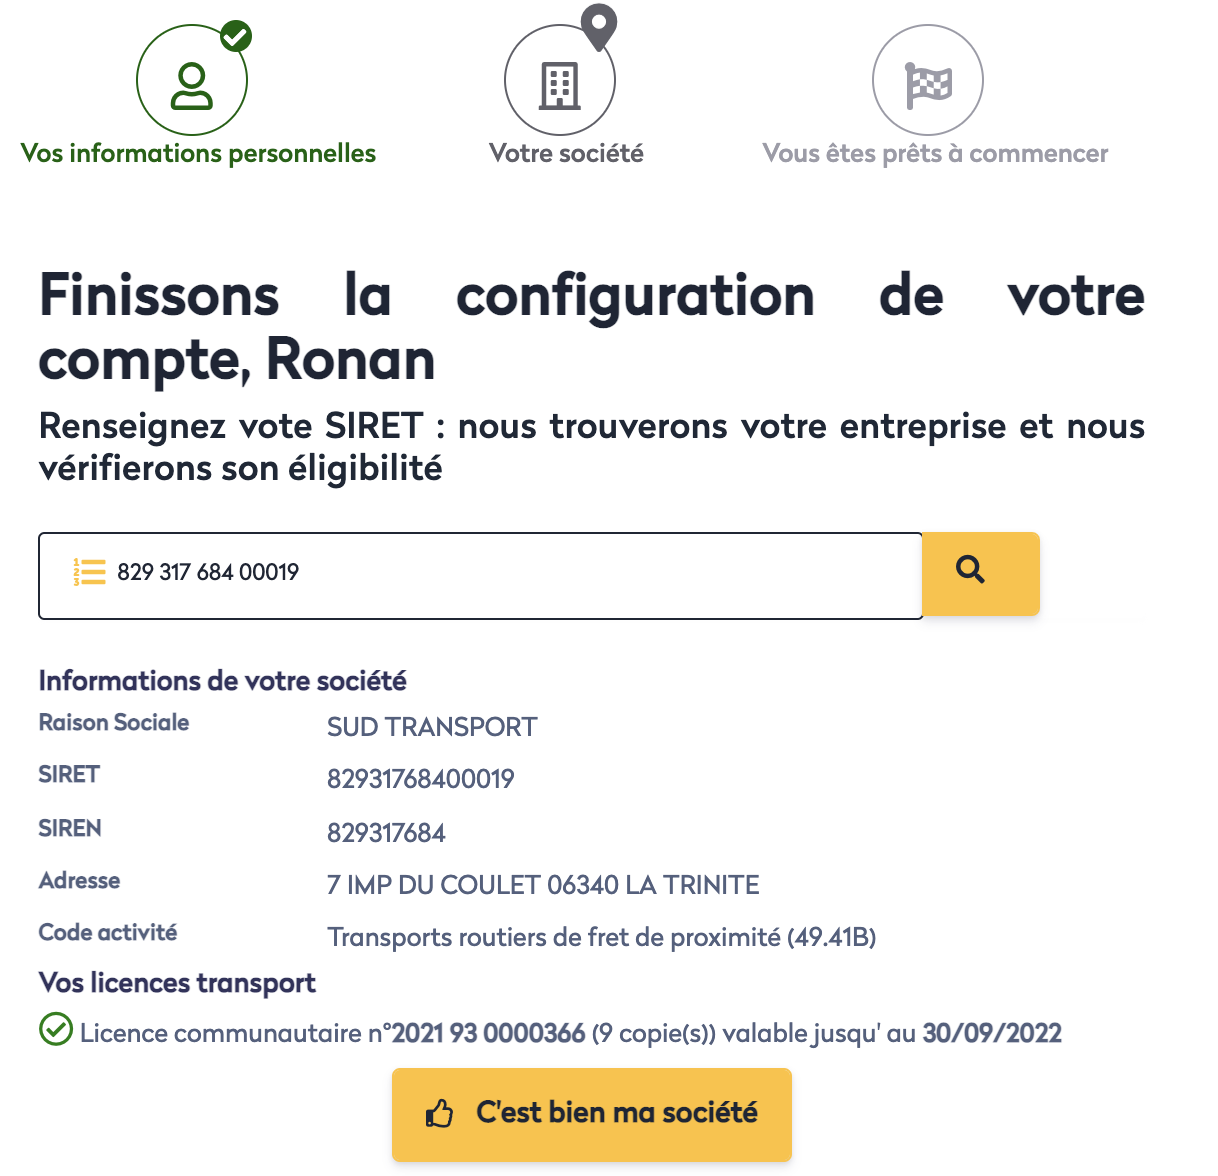
Task: Click the SIREN value 829317684
Action: click(x=386, y=833)
